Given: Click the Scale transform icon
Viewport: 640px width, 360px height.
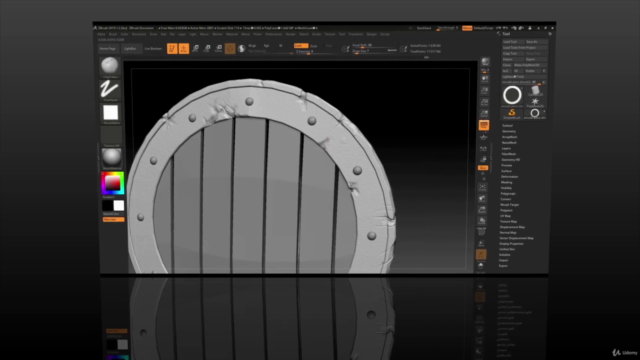Looking at the screenshot, I should point(207,49).
